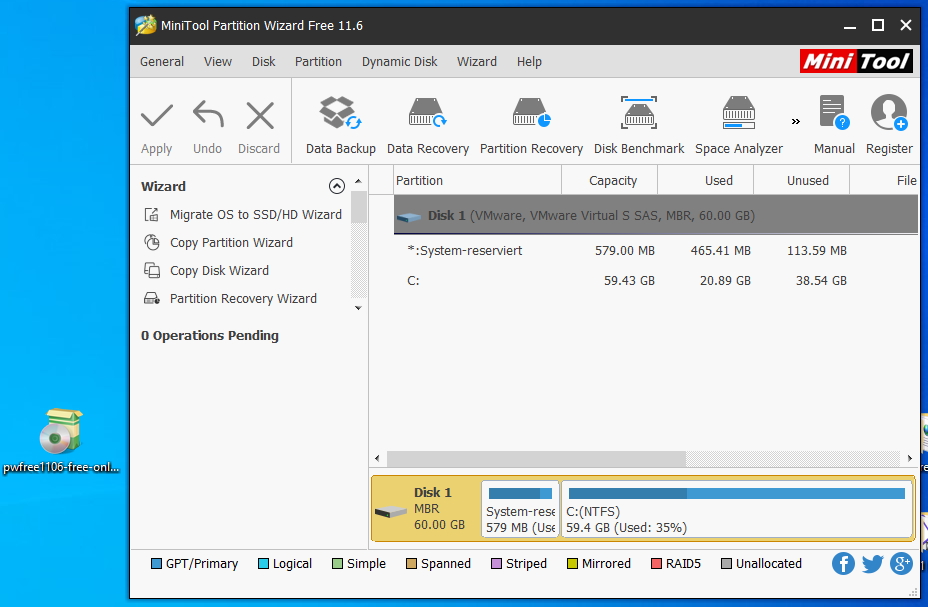Image resolution: width=928 pixels, height=607 pixels.
Task: Click the Discard X icon
Action: click(x=260, y=115)
